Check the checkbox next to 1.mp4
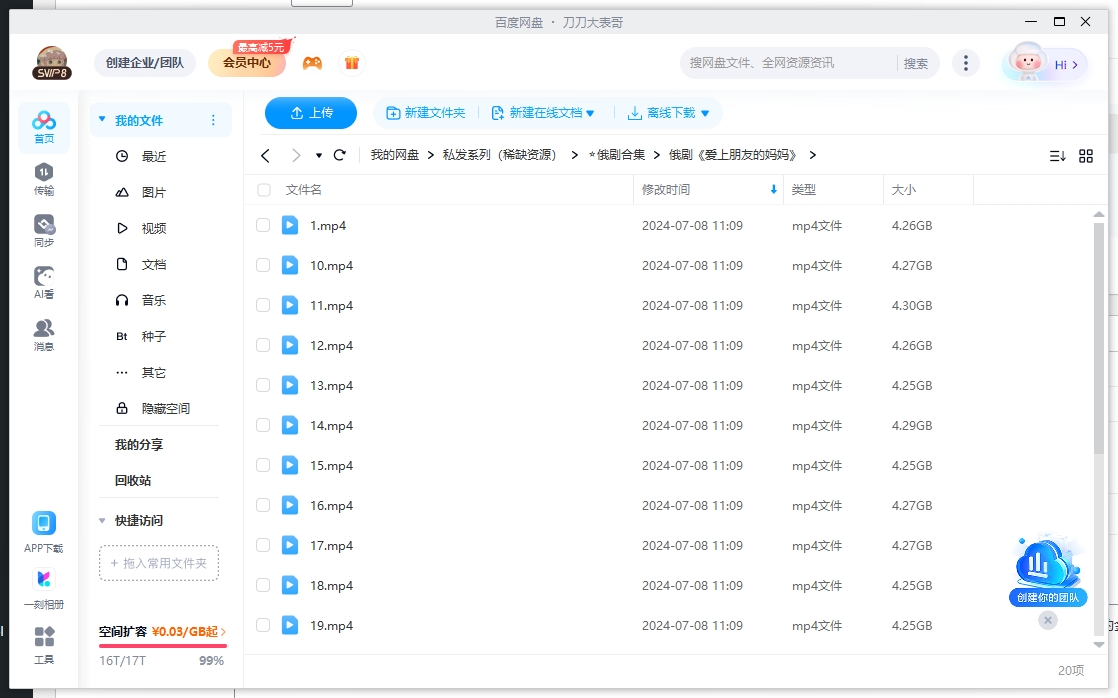The image size is (1118, 698). click(263, 225)
